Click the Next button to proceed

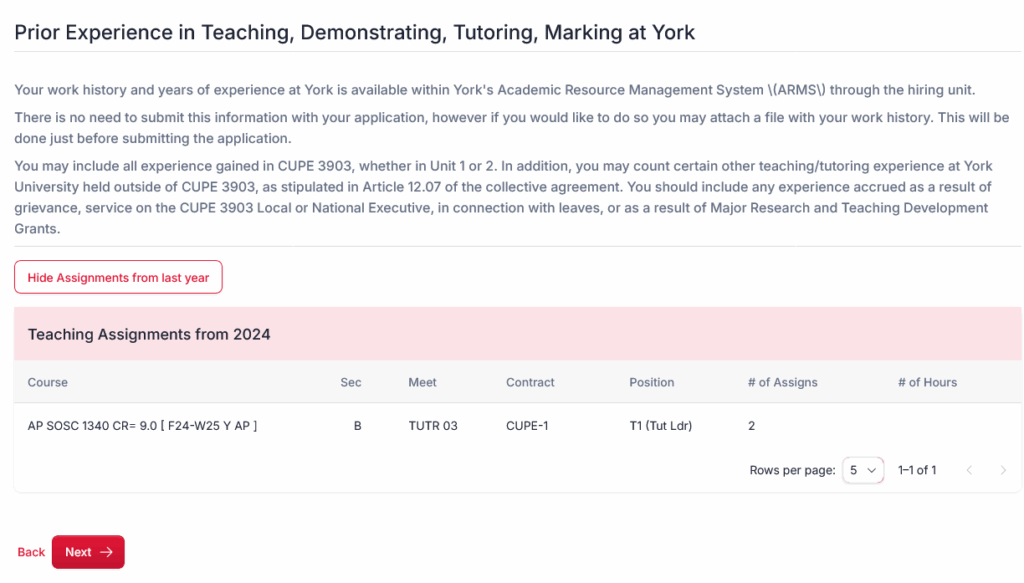[x=88, y=552]
